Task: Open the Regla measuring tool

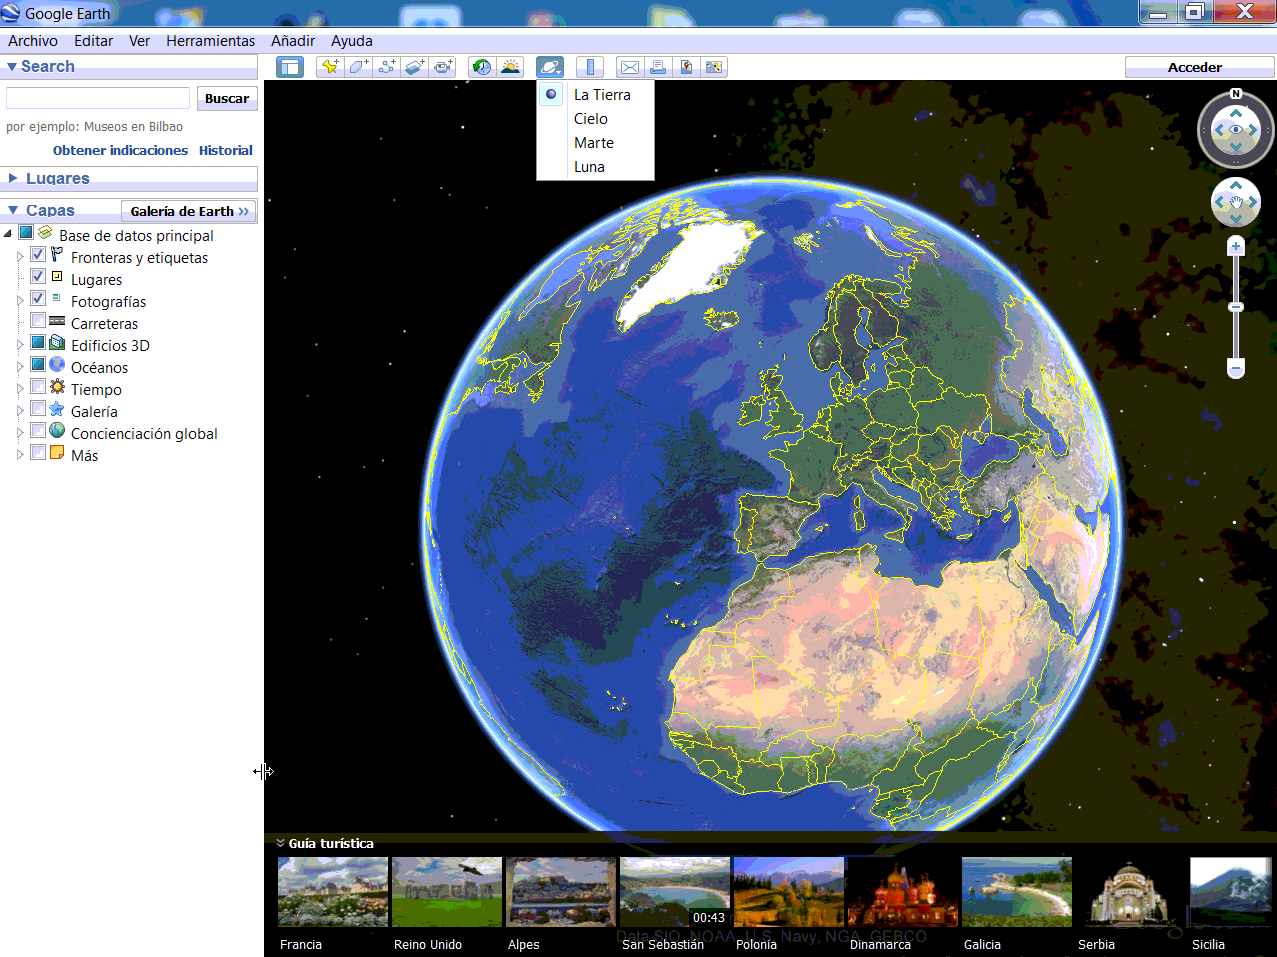Action: click(x=590, y=66)
